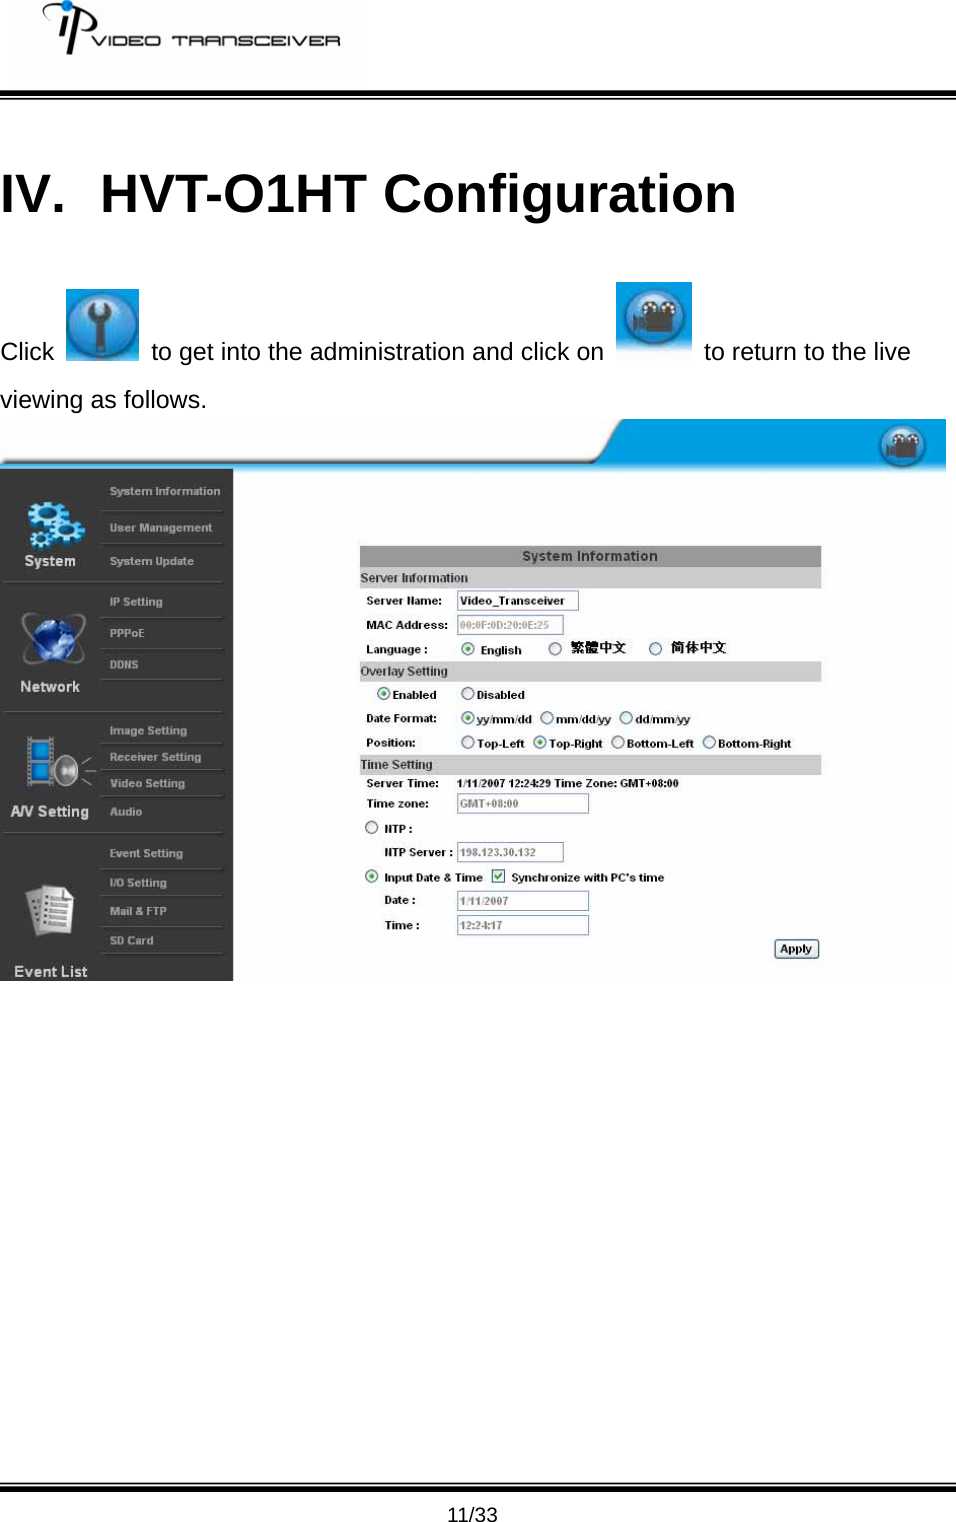The width and height of the screenshot is (956, 1522).
Task: Open the SD Card menu item
Action: [131, 940]
